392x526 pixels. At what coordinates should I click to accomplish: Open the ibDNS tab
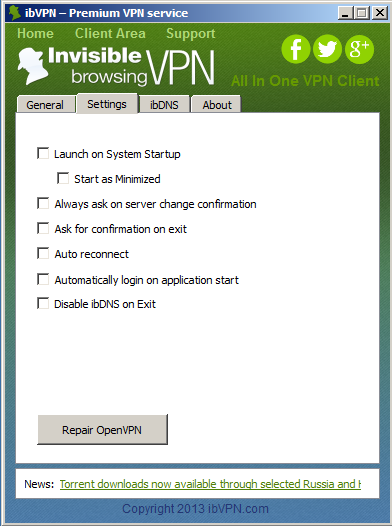(164, 105)
